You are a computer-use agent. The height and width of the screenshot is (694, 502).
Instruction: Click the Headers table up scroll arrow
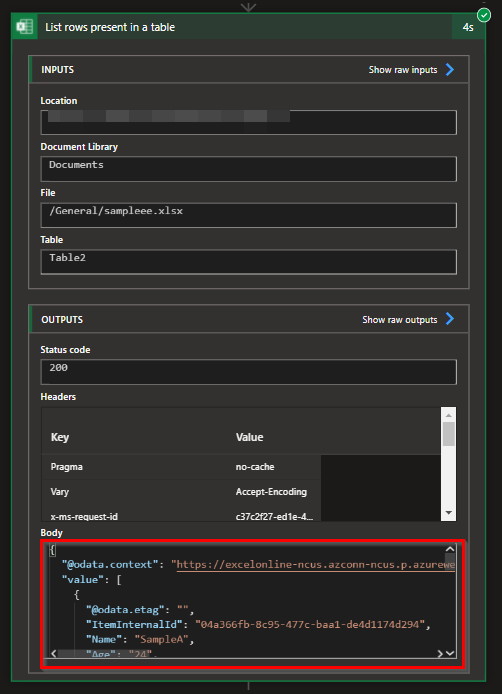pyautogui.click(x=448, y=415)
